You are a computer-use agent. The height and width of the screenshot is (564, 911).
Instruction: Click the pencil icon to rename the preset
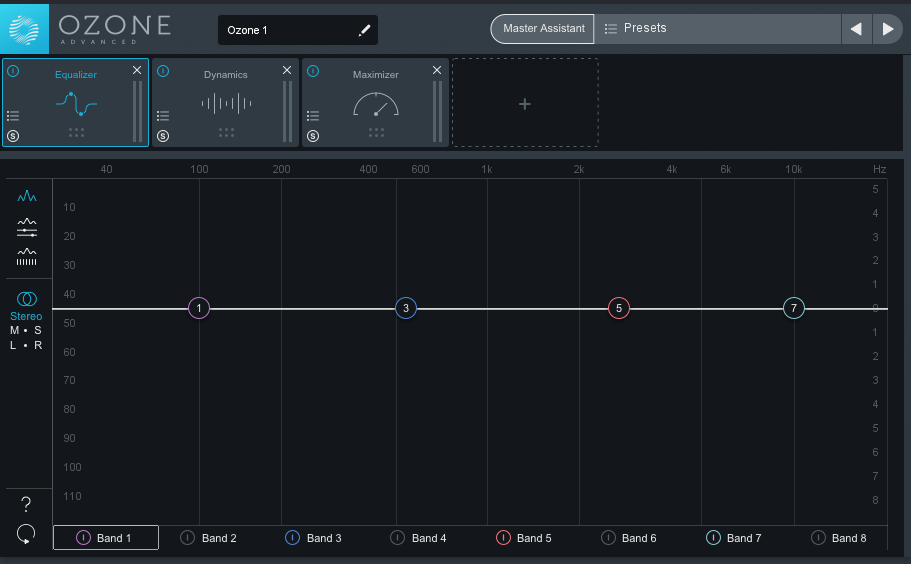[364, 31]
